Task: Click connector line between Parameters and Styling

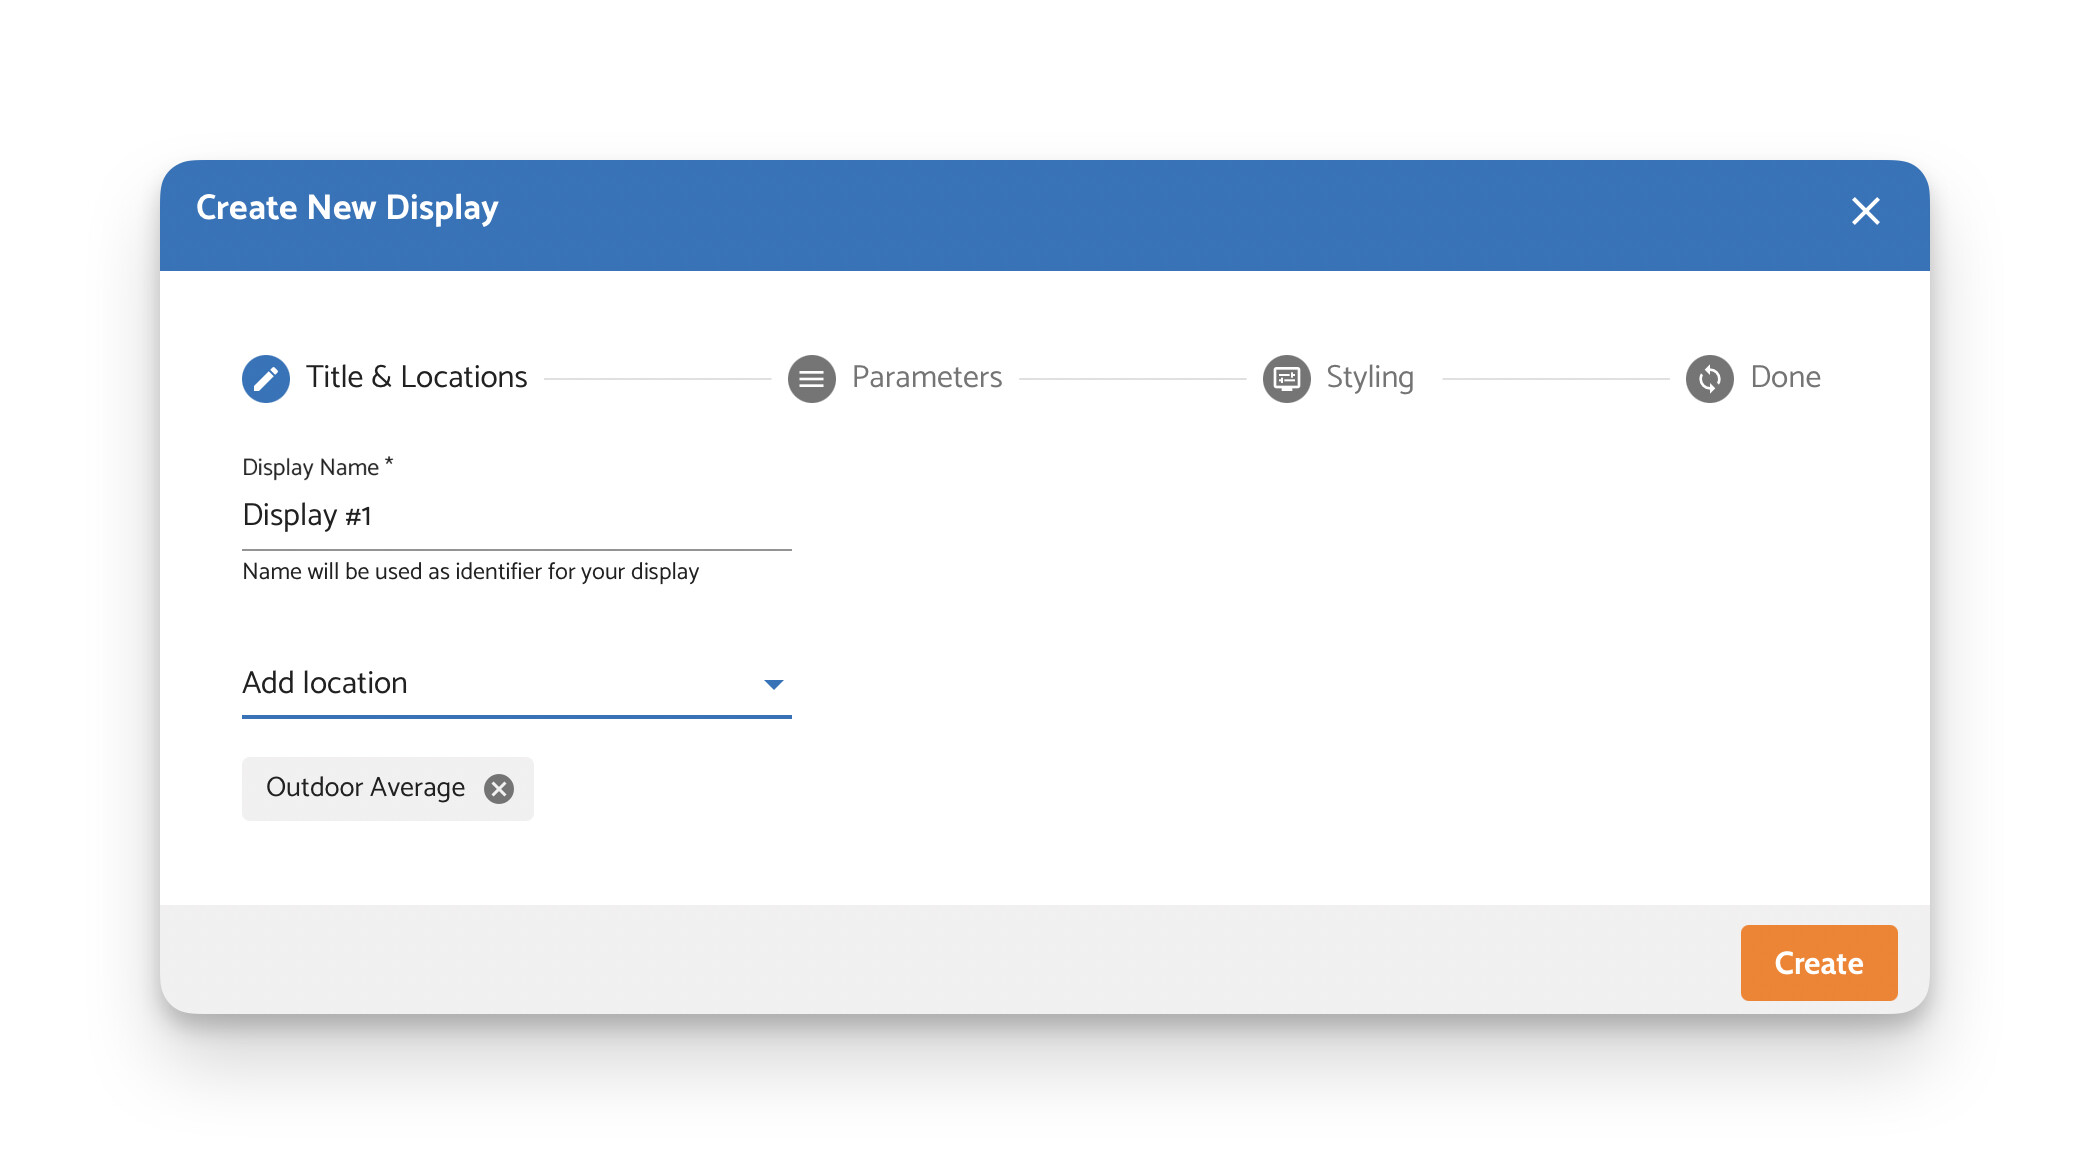Action: 1131,379
